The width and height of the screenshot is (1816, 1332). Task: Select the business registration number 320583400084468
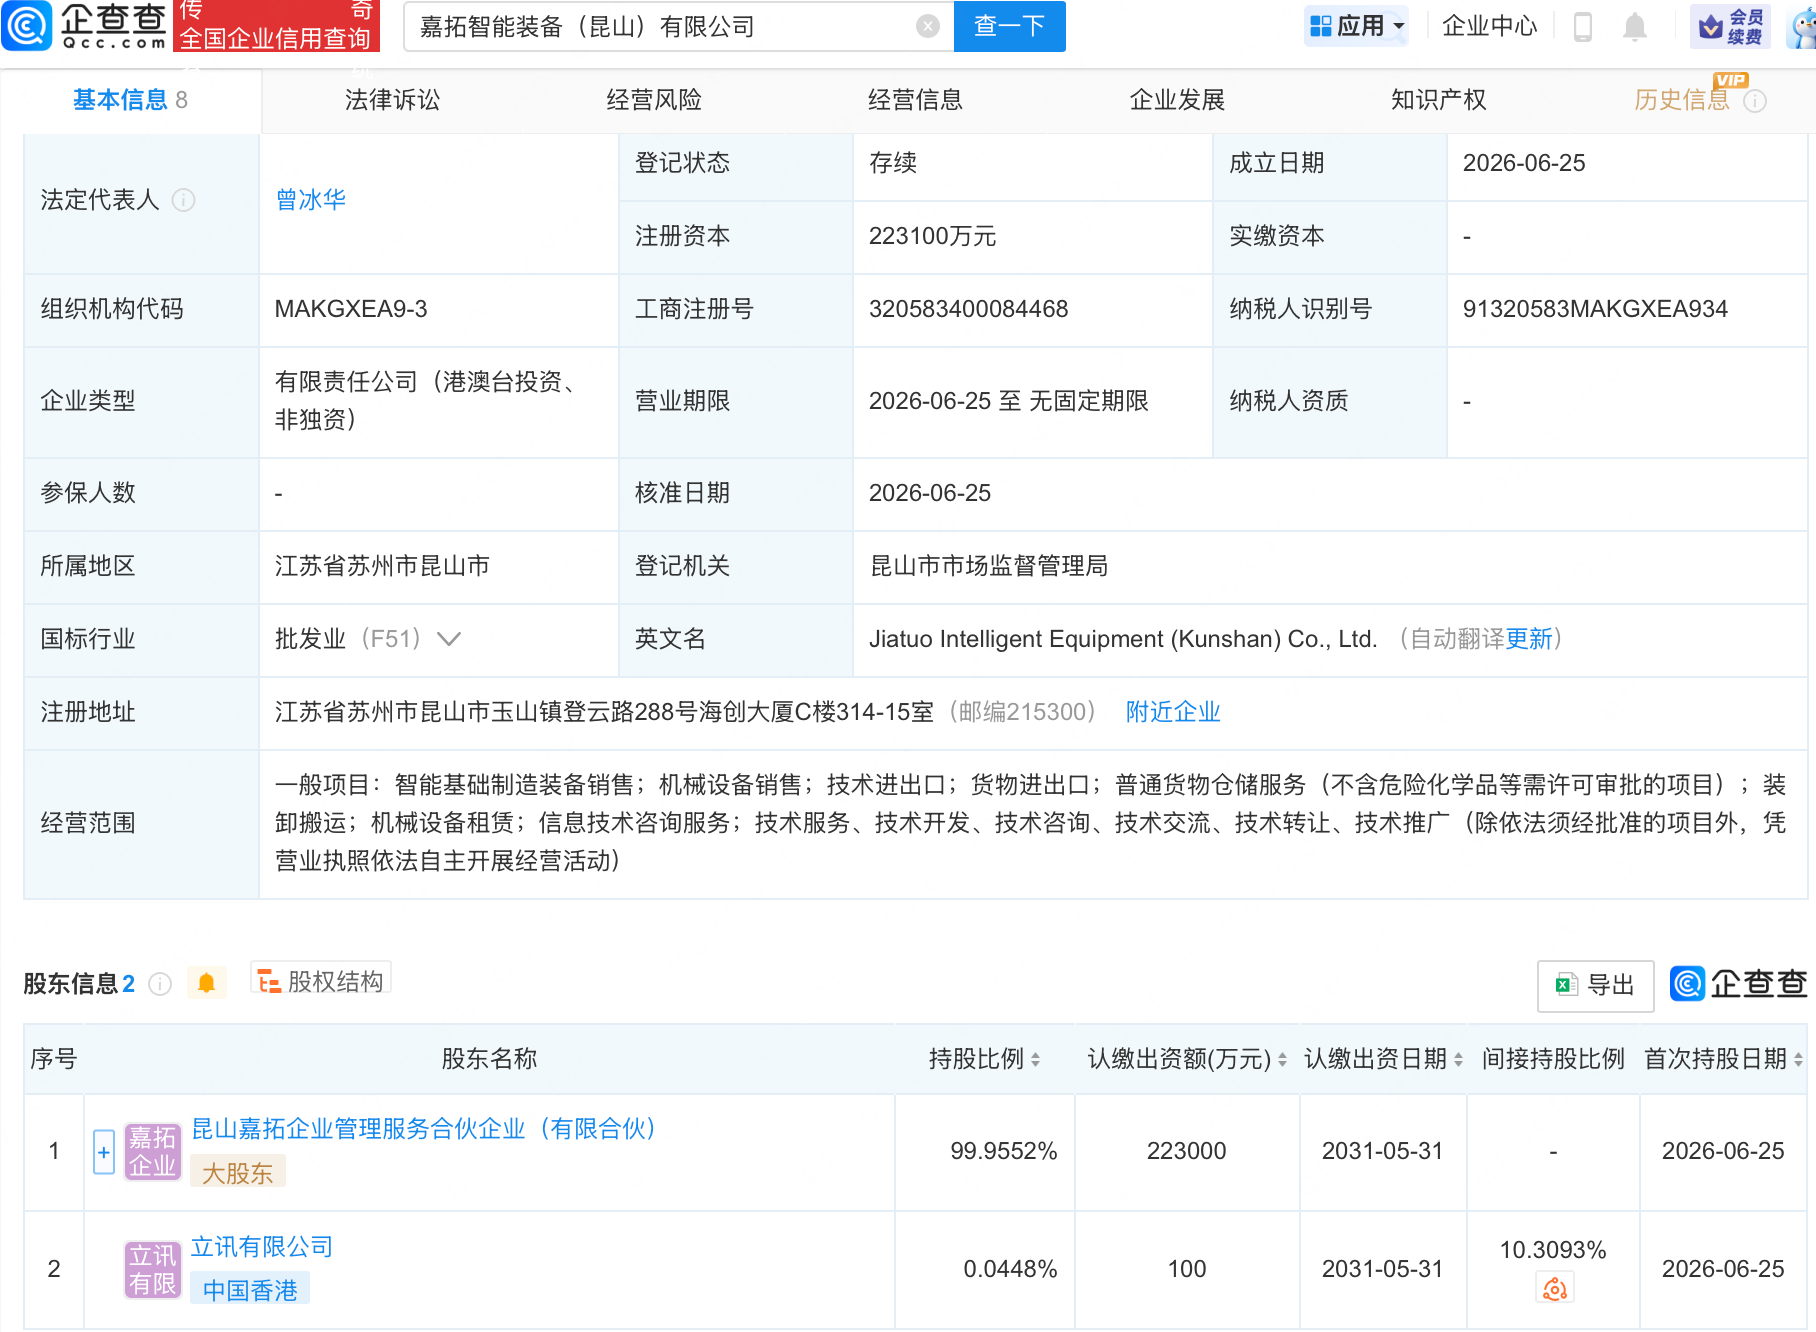tap(968, 309)
